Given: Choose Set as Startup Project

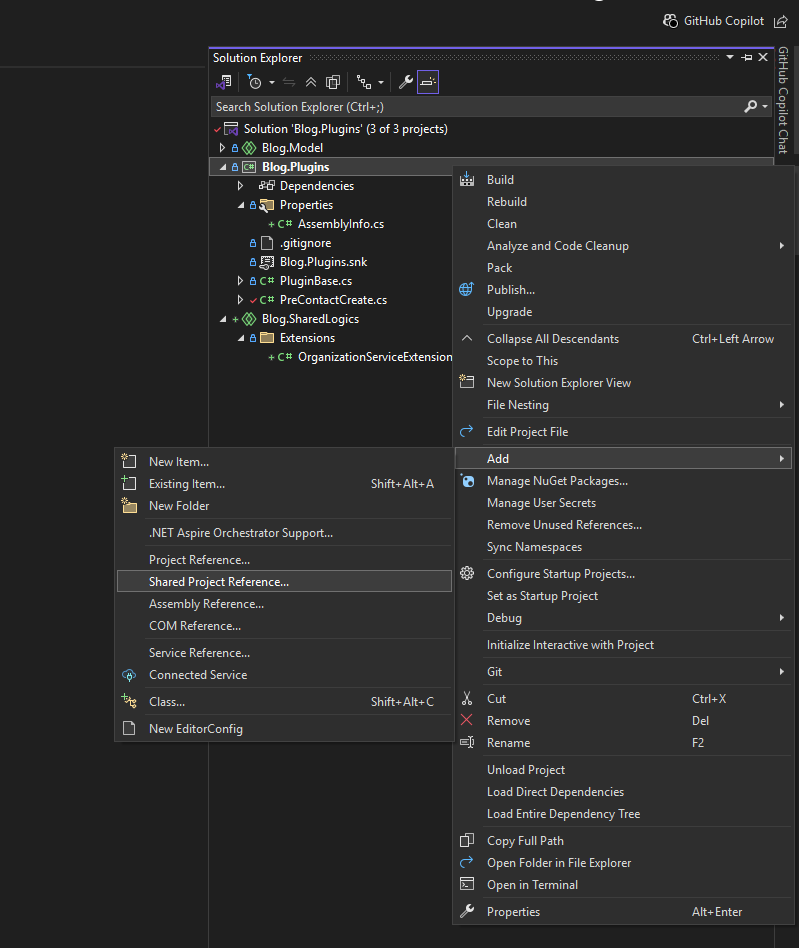Looking at the screenshot, I should pyautogui.click(x=623, y=596).
